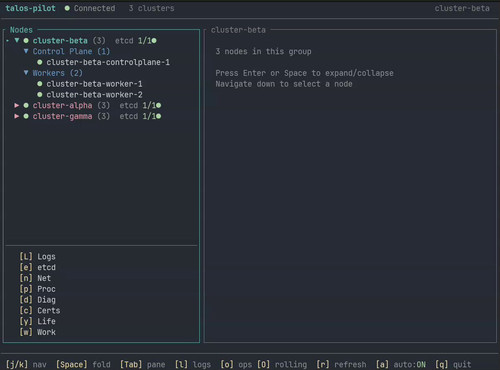The height and width of the screenshot is (370, 500).
Task: Open the [n] Net view
Action: pyautogui.click(x=35, y=278)
